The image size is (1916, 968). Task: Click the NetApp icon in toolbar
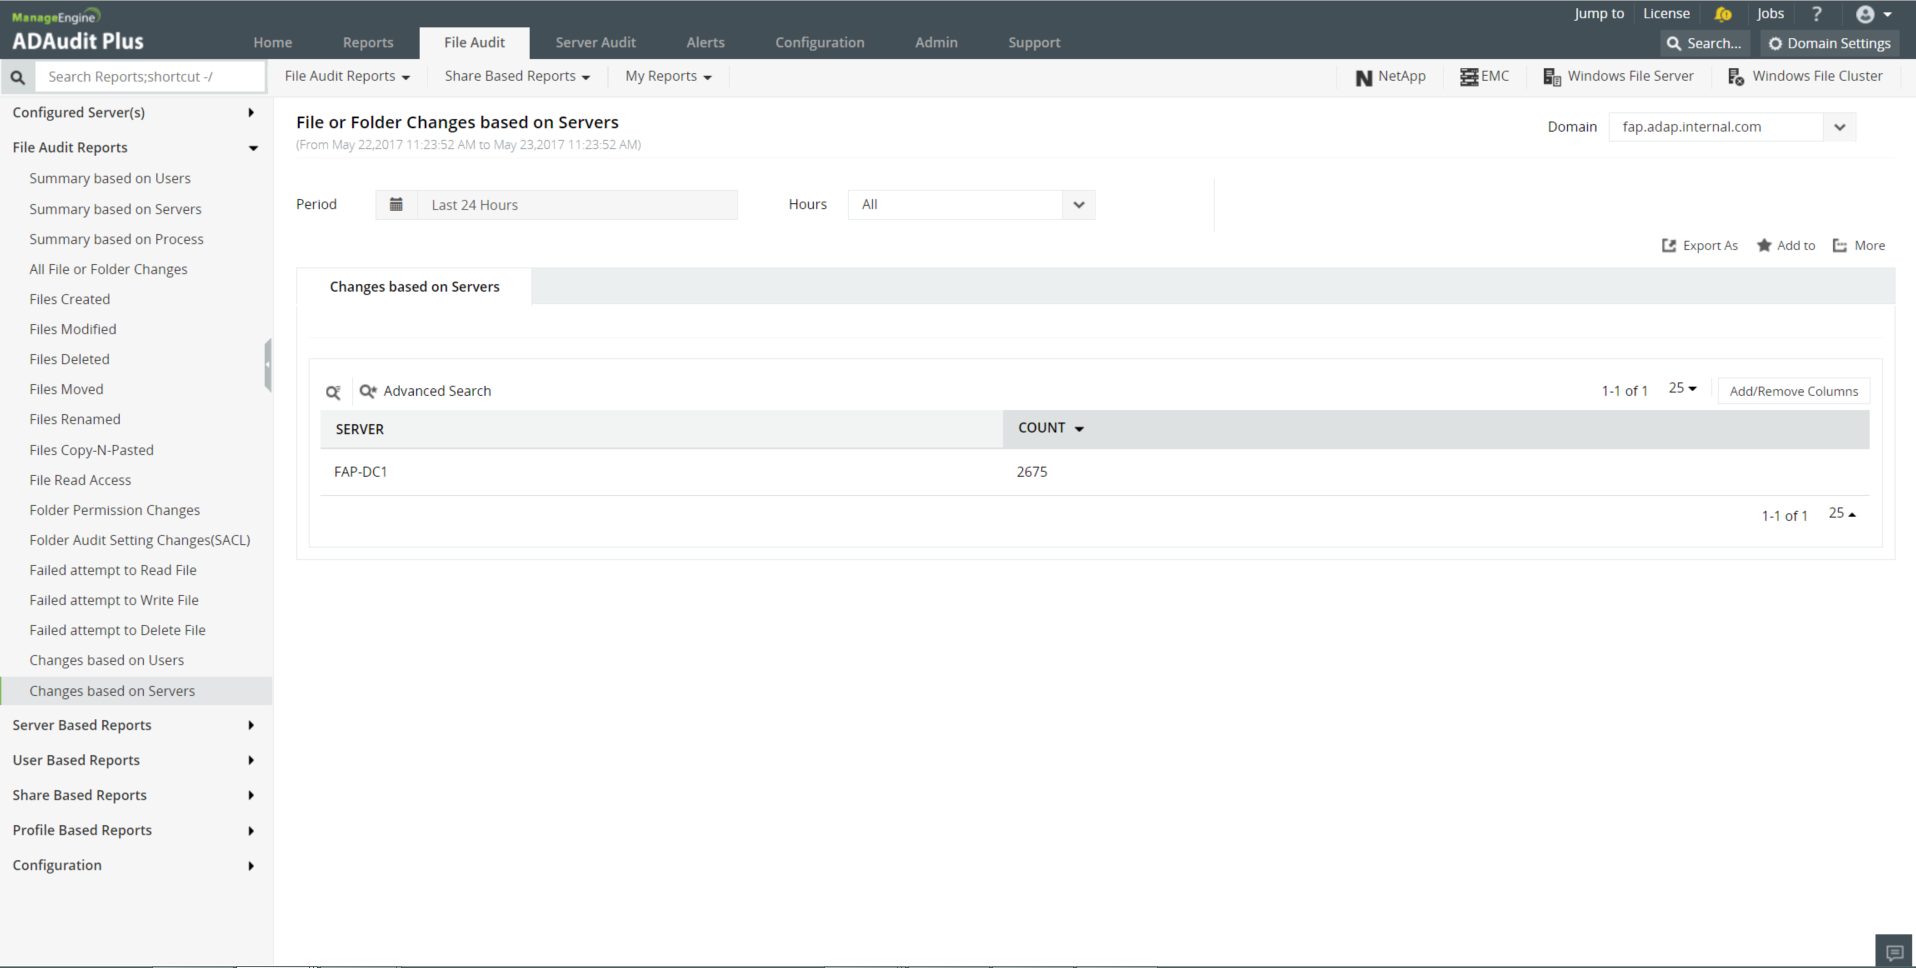(x=1363, y=77)
